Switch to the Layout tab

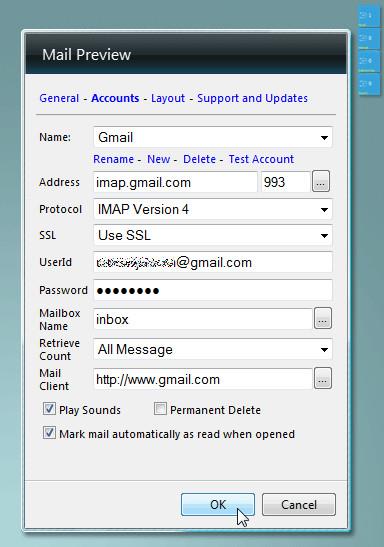coord(168,98)
